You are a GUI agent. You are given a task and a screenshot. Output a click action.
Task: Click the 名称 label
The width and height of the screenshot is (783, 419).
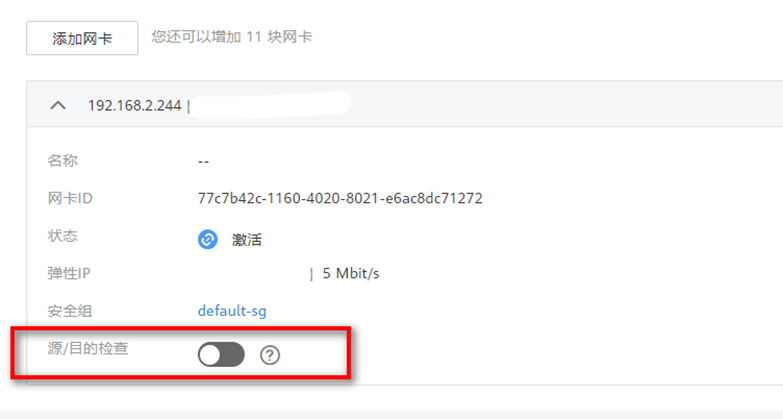62,161
